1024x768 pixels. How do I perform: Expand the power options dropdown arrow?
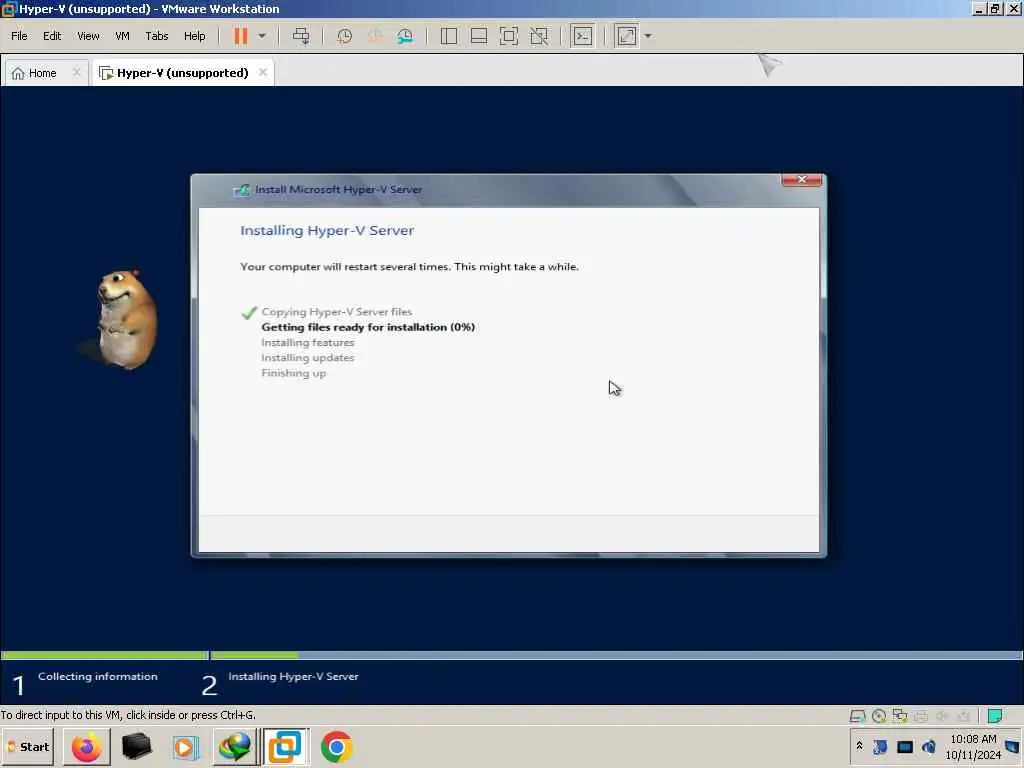(262, 36)
